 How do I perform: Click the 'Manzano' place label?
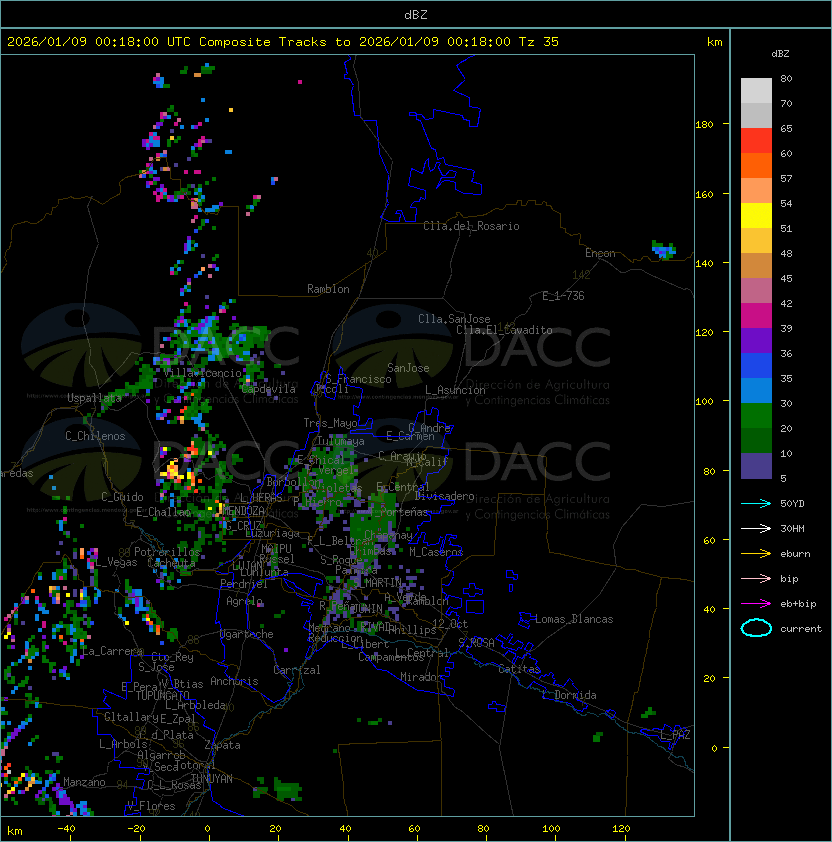84,782
